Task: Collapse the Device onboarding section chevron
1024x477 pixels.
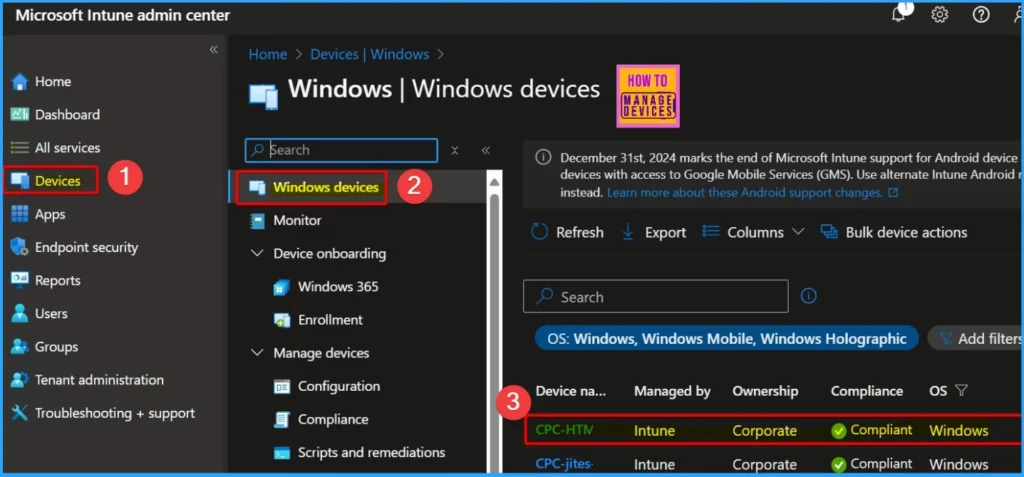Action: [257, 253]
